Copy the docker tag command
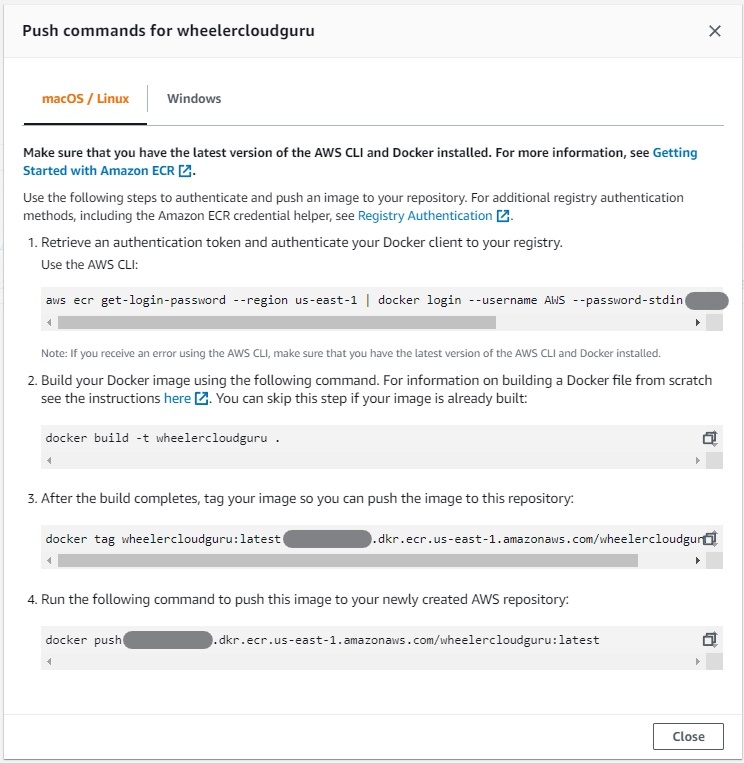Viewport: 744px width, 763px height. pos(710,539)
